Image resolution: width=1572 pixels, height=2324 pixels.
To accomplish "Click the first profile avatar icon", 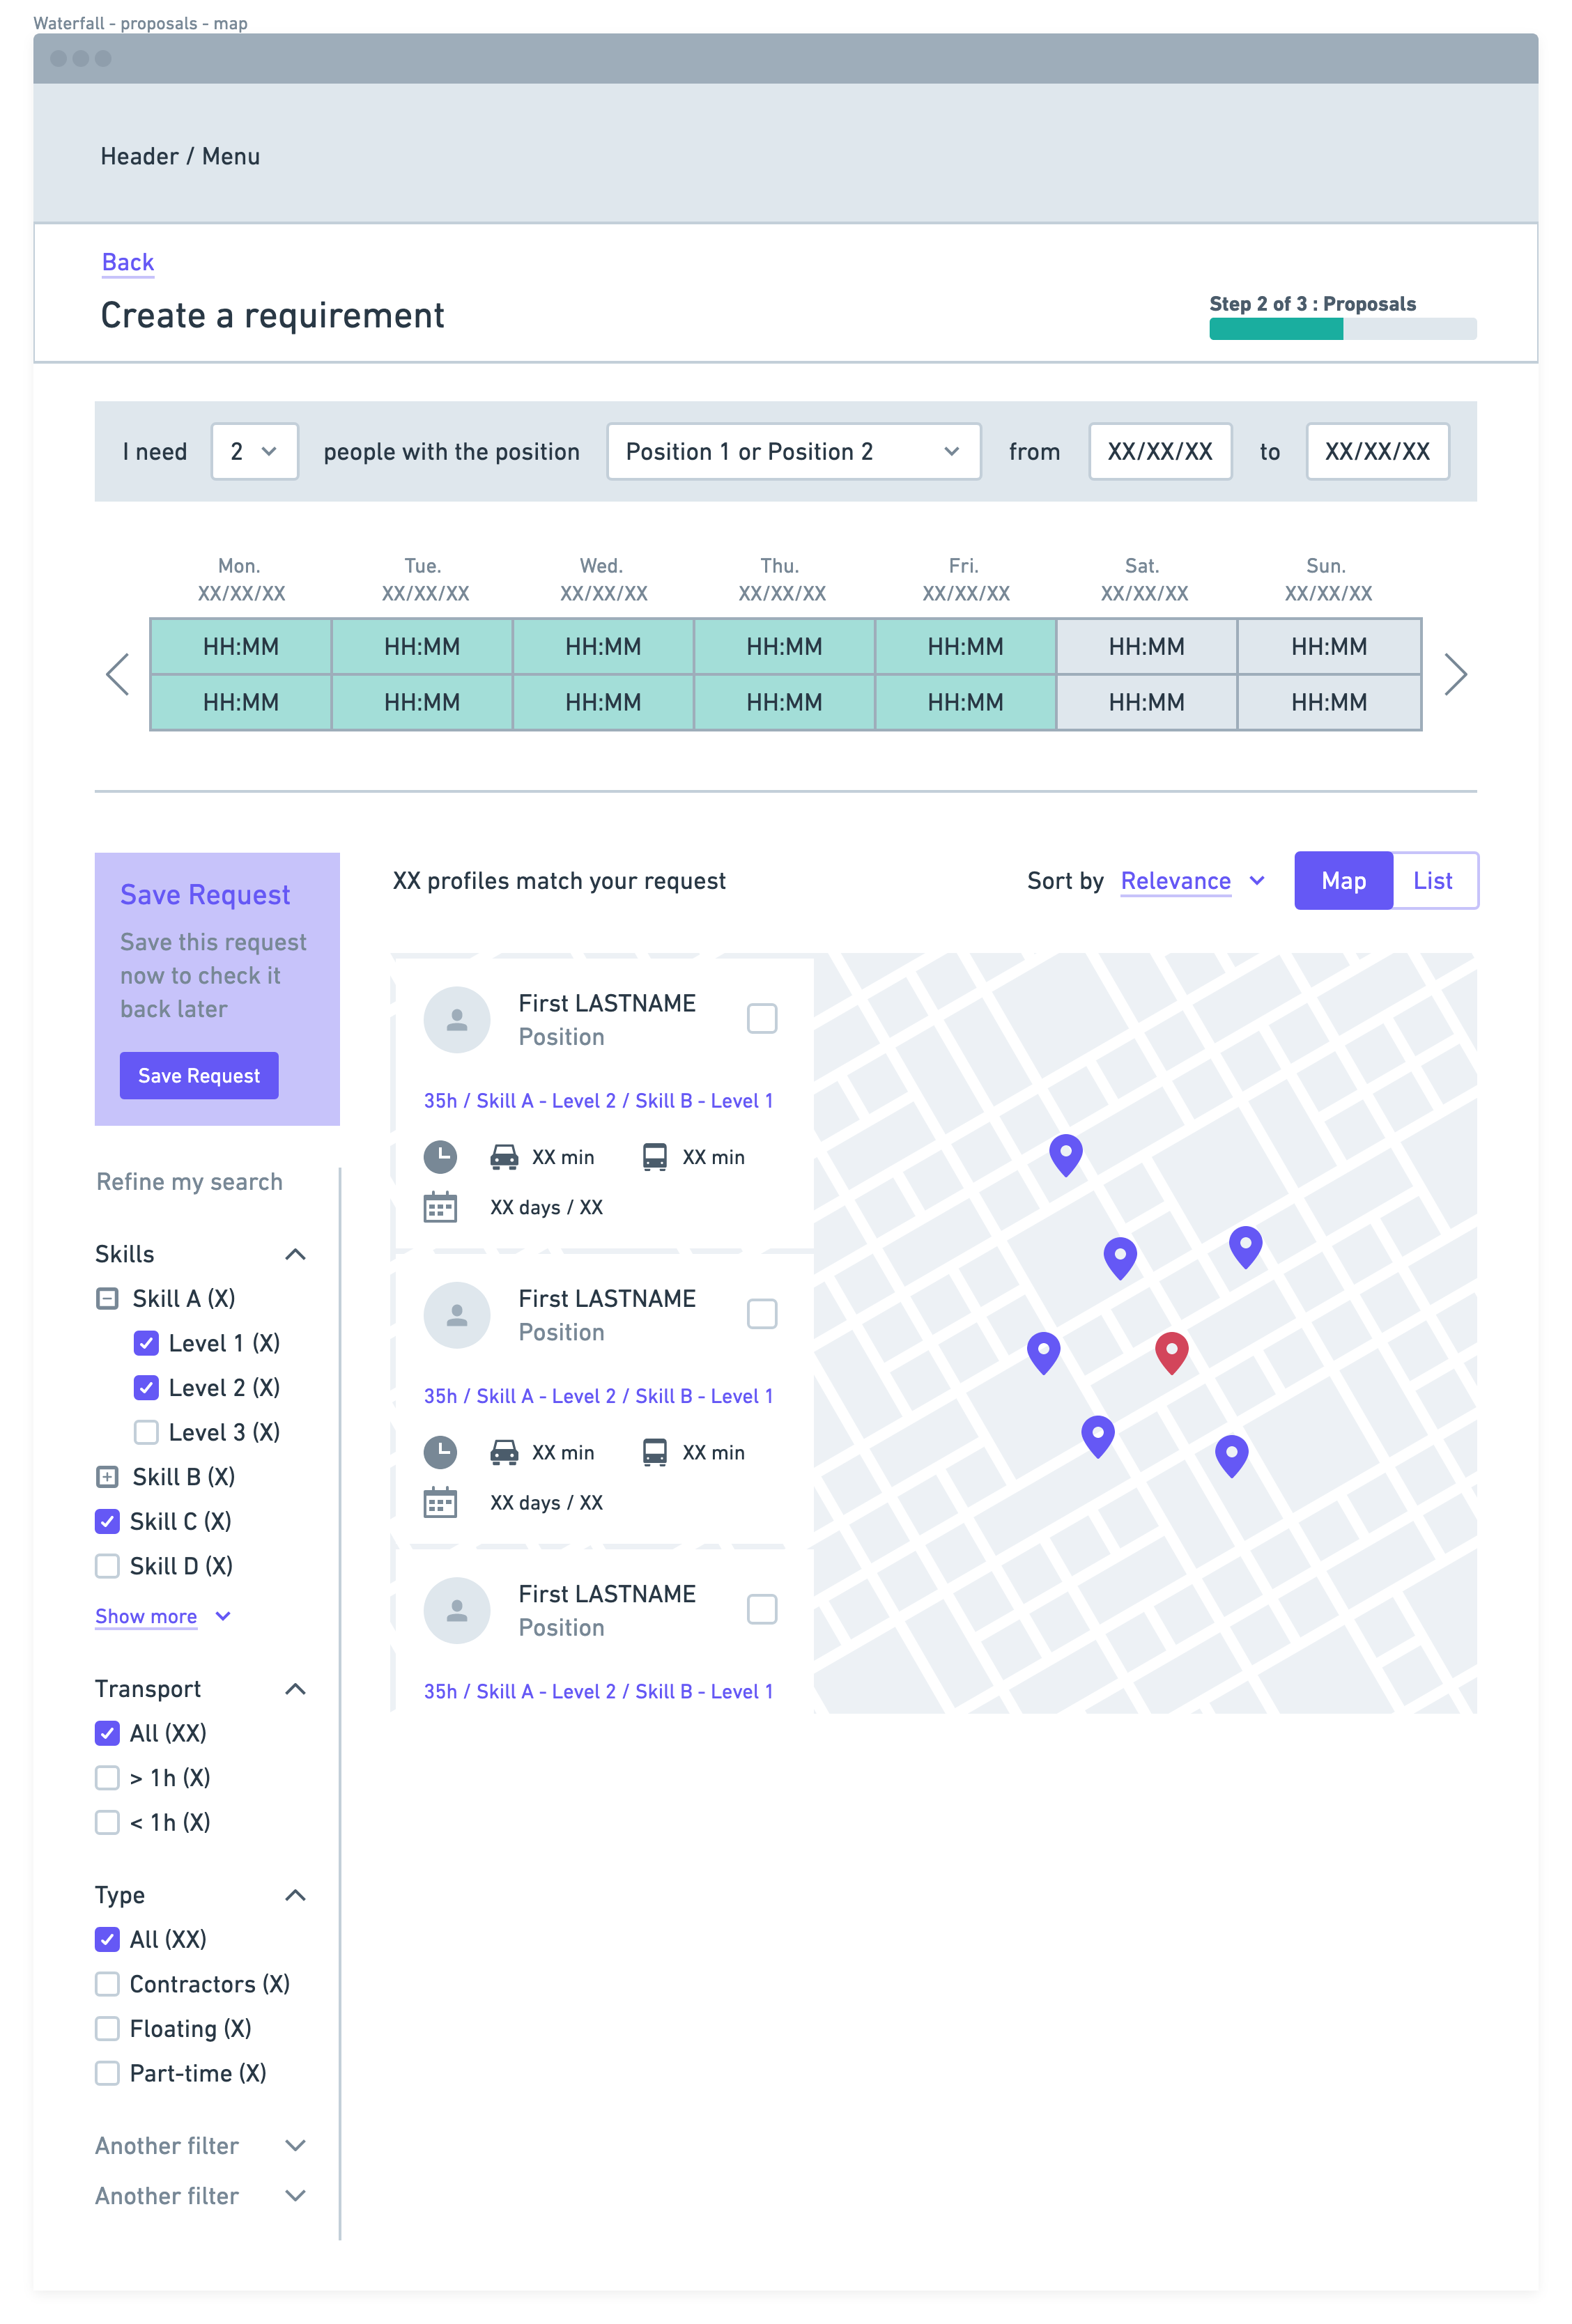I will coord(457,1019).
